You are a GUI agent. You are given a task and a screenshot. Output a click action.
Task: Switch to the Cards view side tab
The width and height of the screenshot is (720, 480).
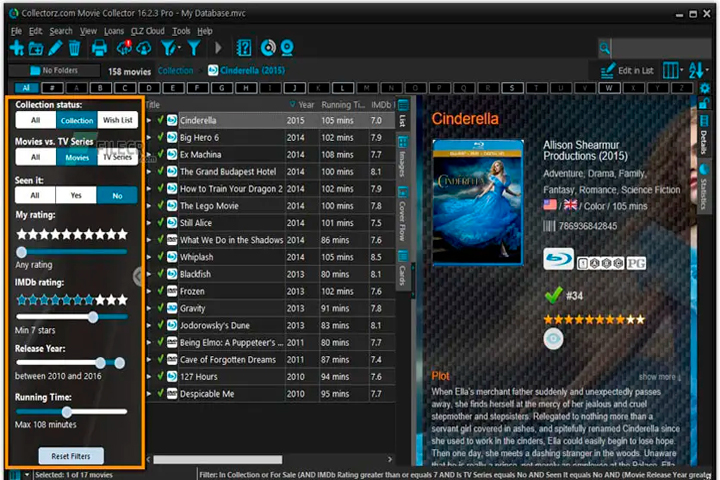[403, 270]
